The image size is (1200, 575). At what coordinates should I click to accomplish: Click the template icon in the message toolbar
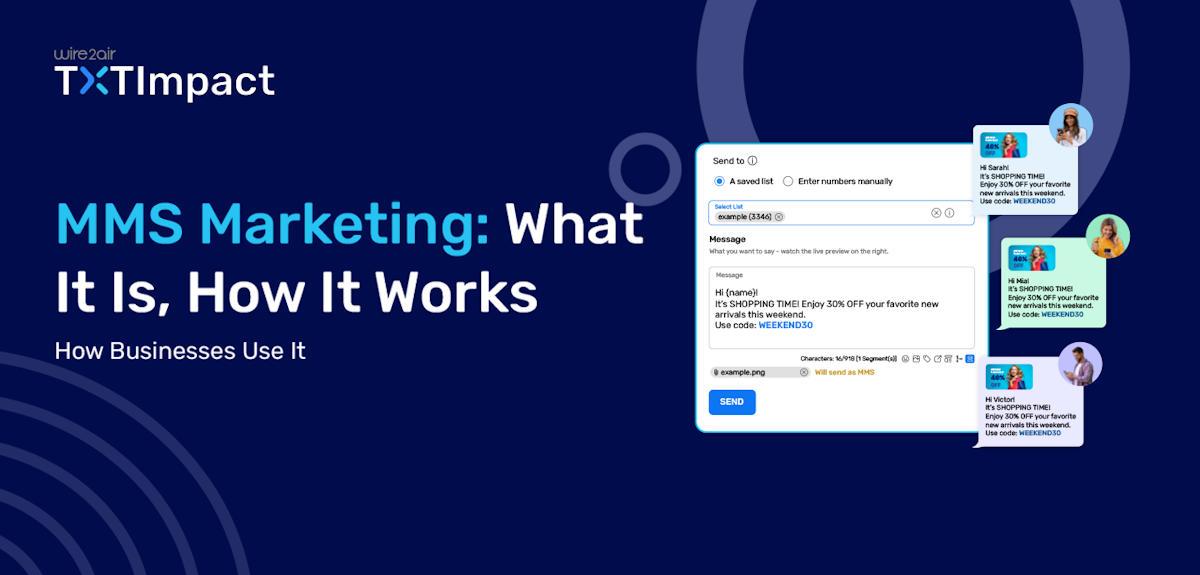(x=948, y=358)
